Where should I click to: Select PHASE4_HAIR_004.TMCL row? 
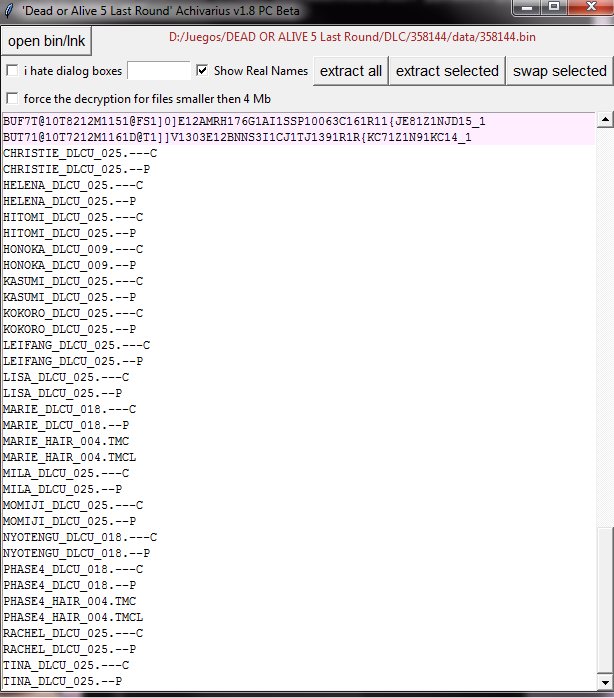[298, 618]
